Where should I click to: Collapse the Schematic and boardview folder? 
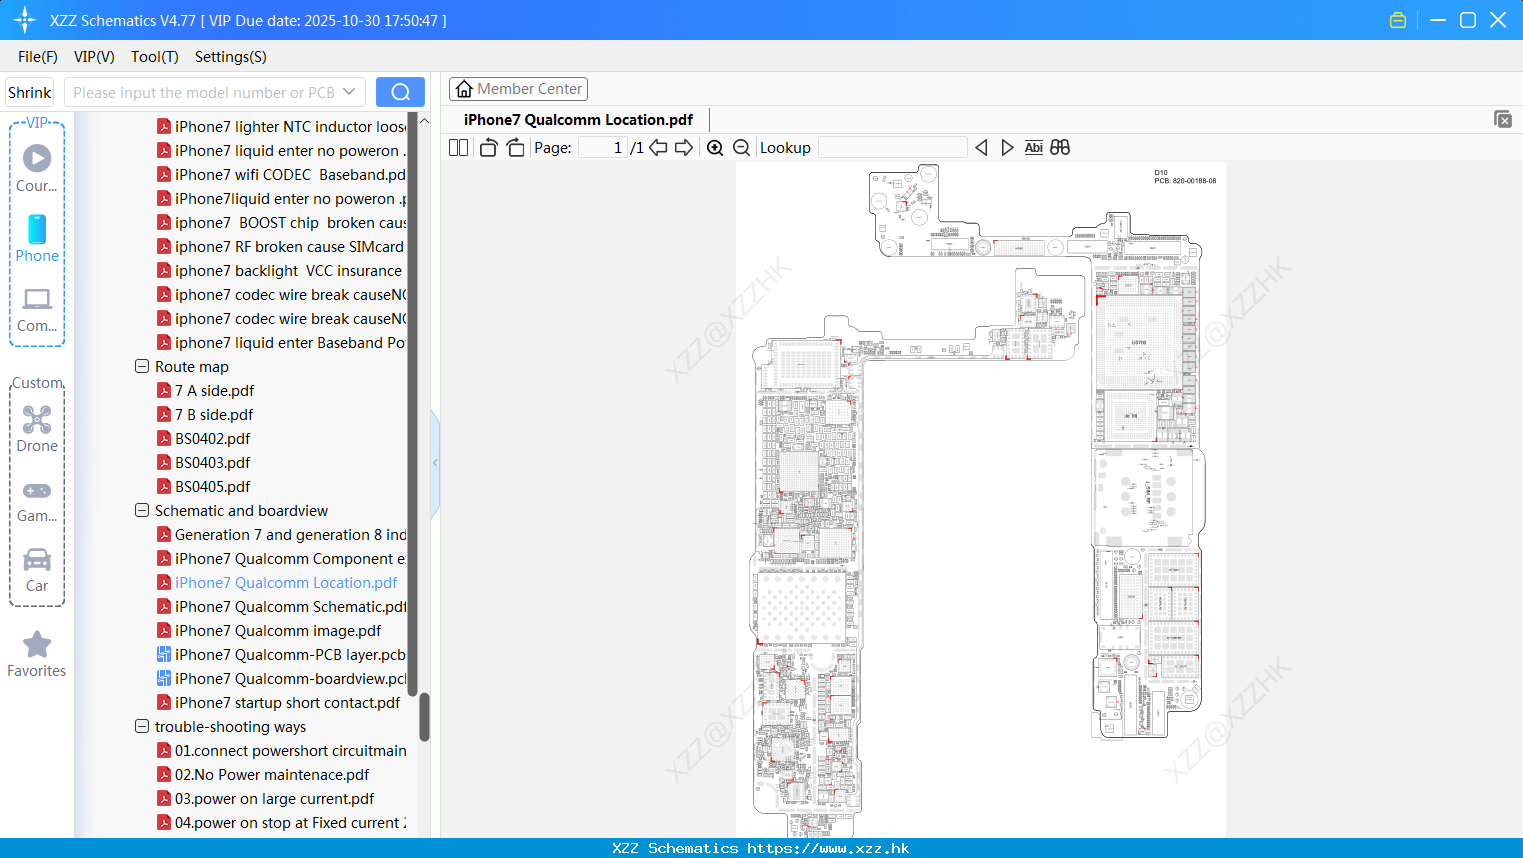pos(142,510)
